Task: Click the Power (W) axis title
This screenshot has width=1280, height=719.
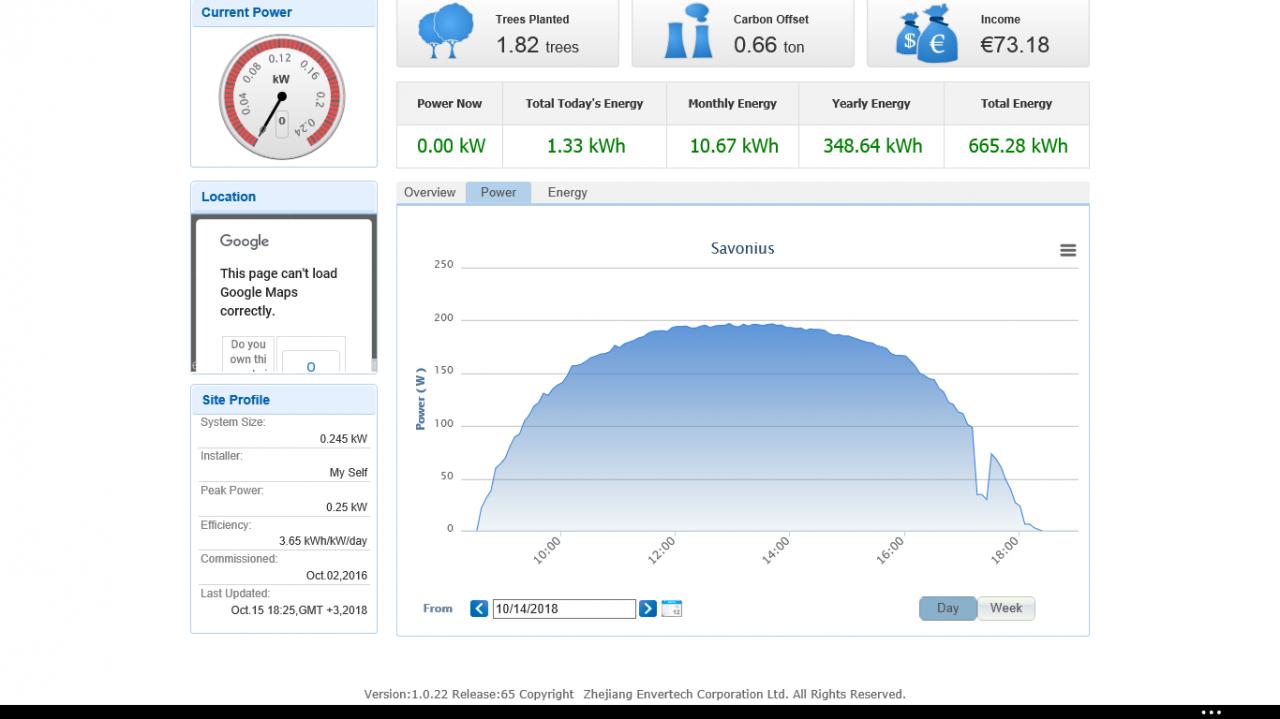Action: click(421, 399)
